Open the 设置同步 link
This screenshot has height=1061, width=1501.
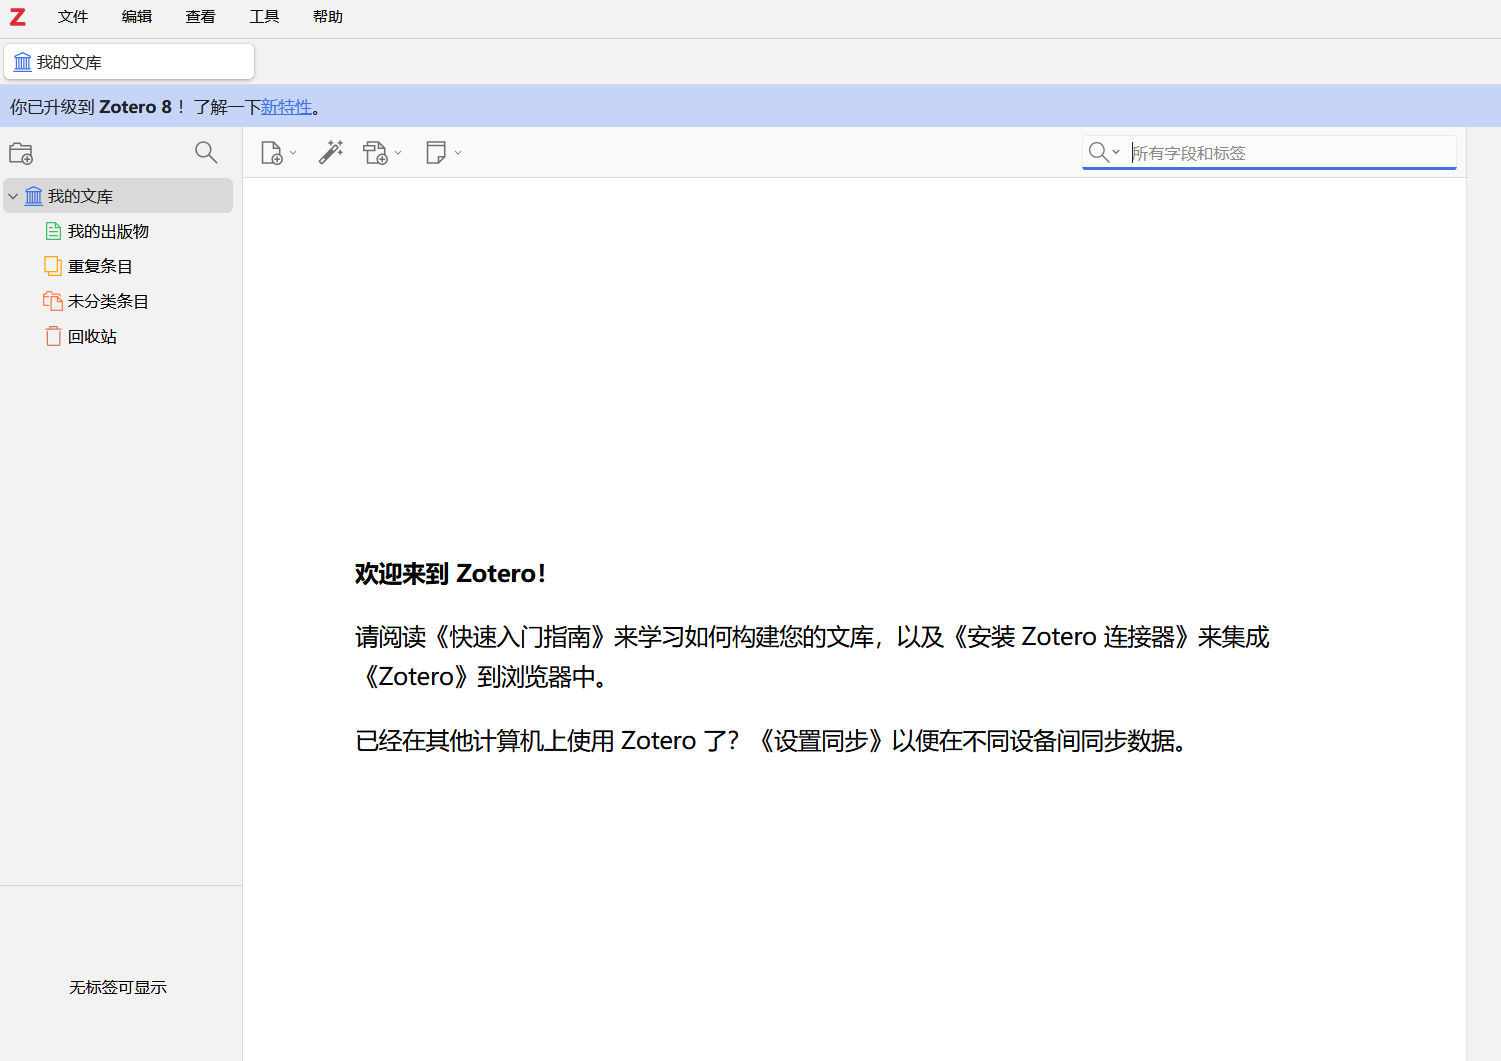[821, 741]
